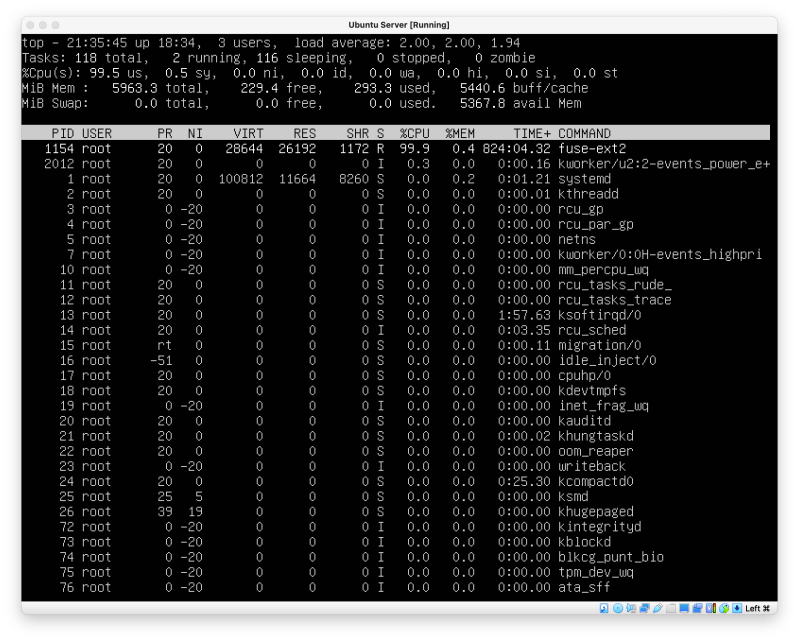The height and width of the screenshot is (641, 799).
Task: Click the rcu_par_gp command entry
Action: coord(596,225)
